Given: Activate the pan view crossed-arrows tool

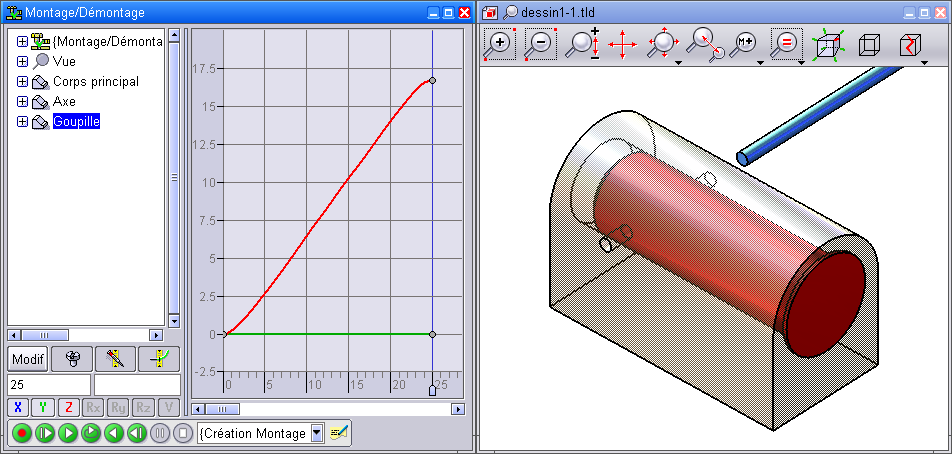Looking at the screenshot, I should [623, 44].
